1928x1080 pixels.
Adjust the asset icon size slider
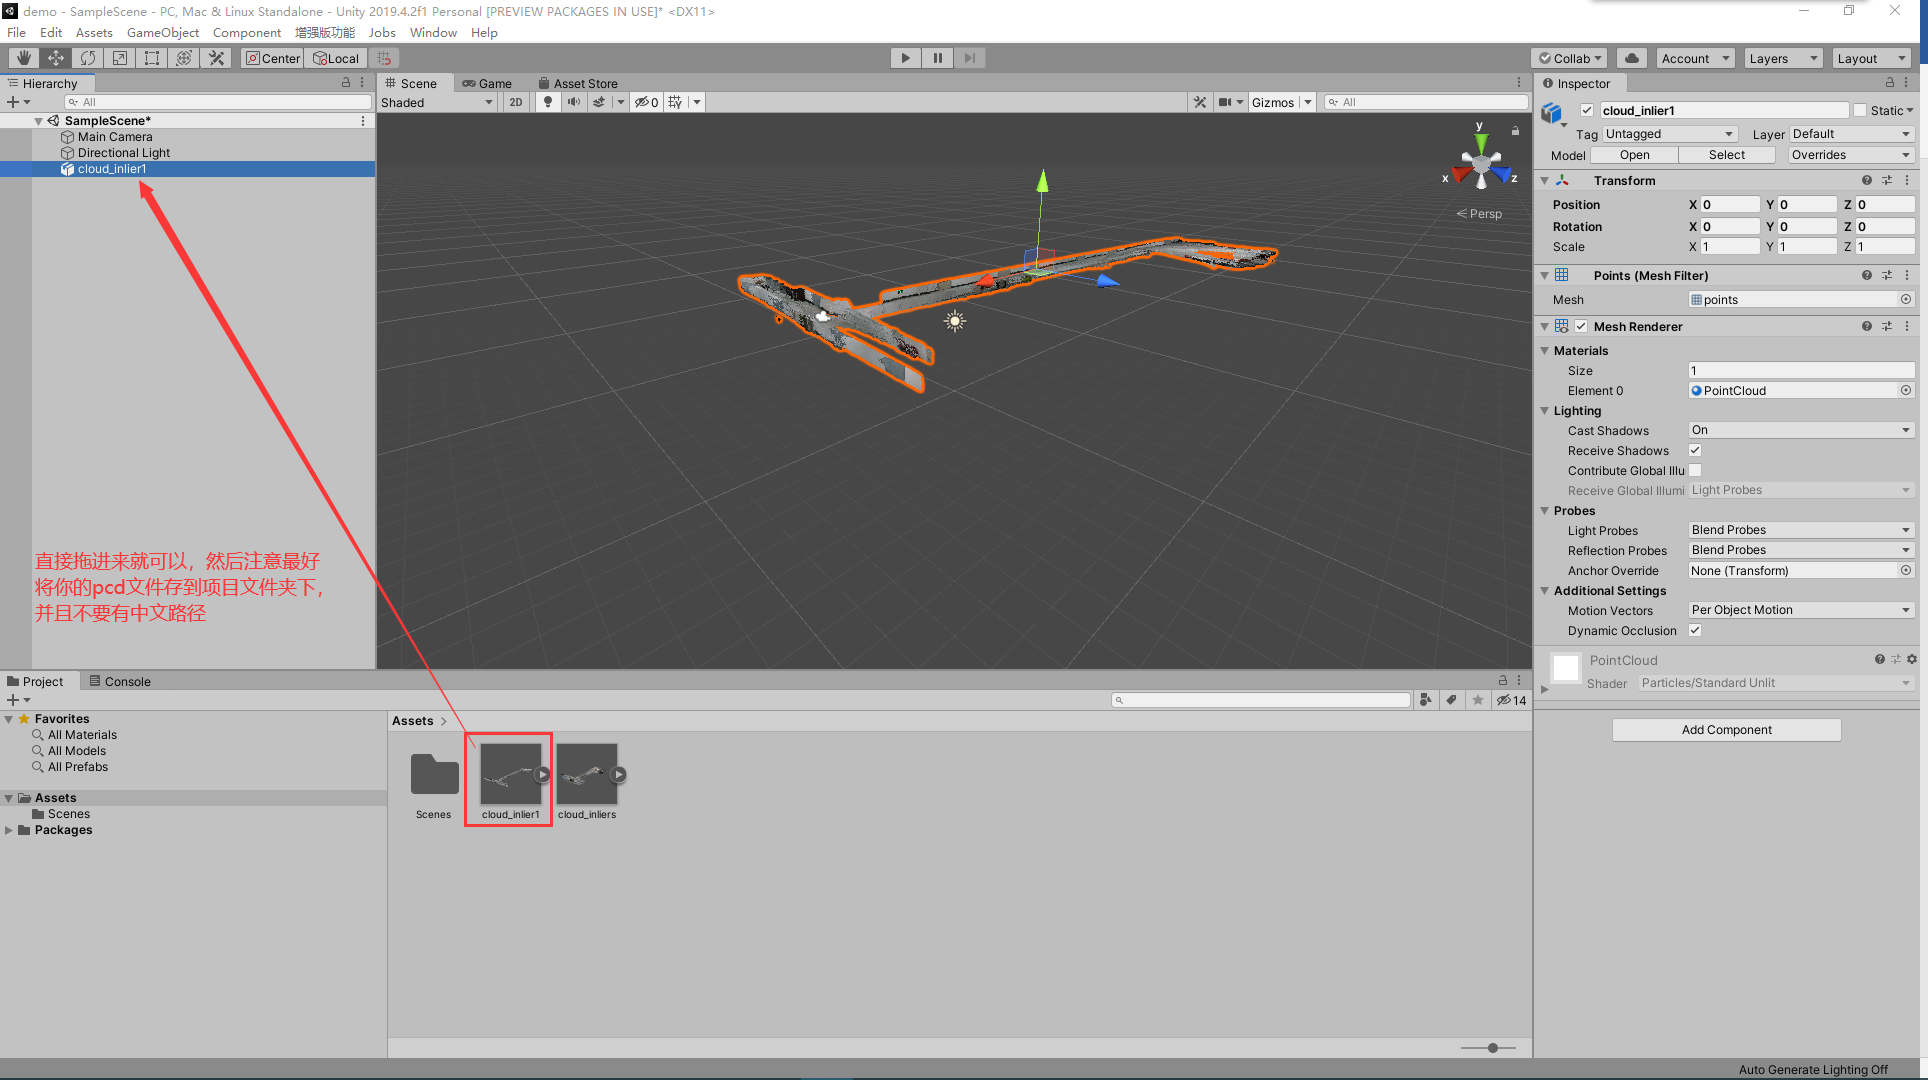(1492, 1048)
